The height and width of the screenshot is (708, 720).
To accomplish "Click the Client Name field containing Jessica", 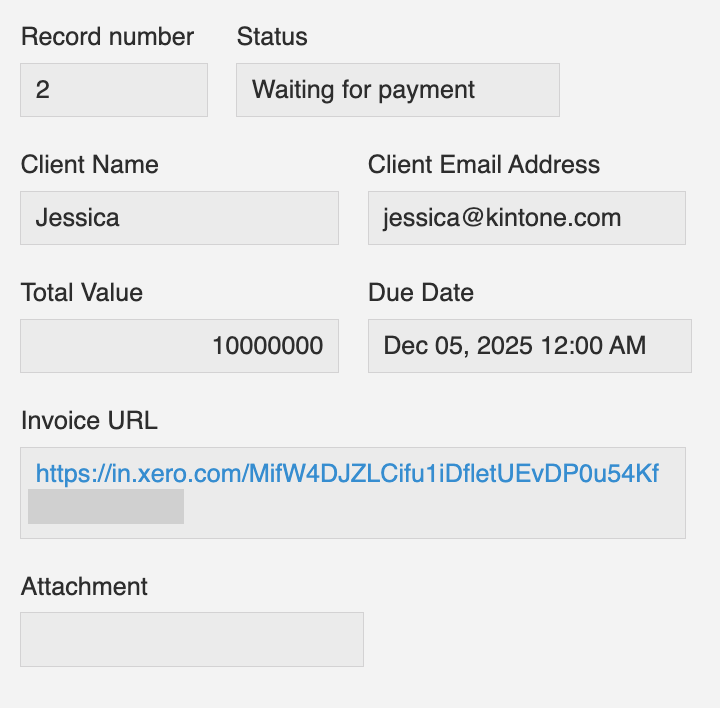I will [179, 218].
